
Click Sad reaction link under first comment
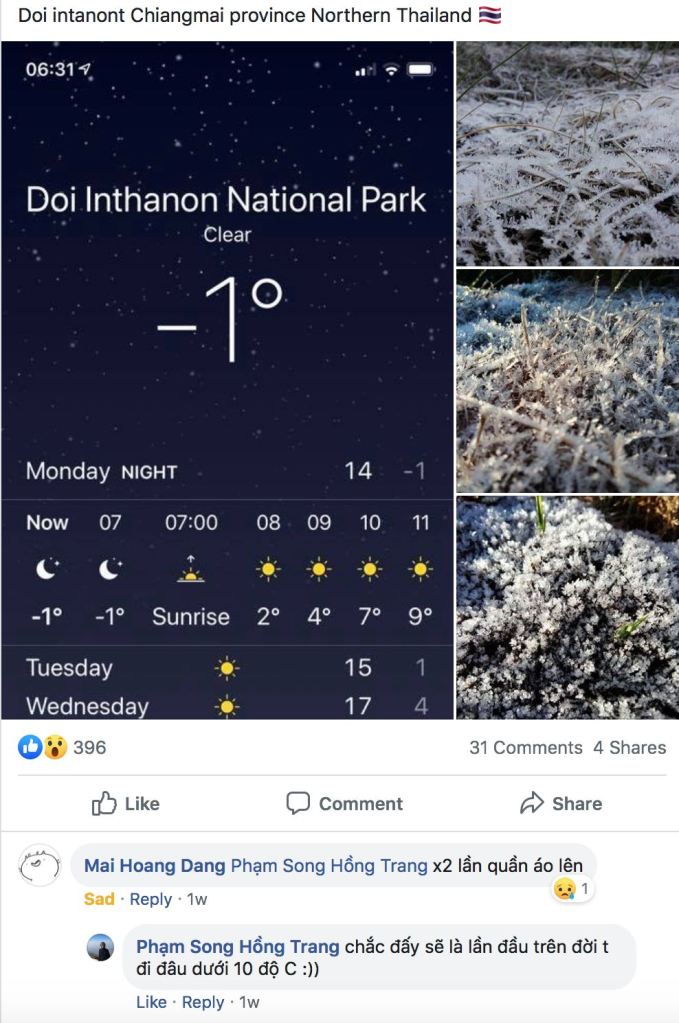pos(99,899)
